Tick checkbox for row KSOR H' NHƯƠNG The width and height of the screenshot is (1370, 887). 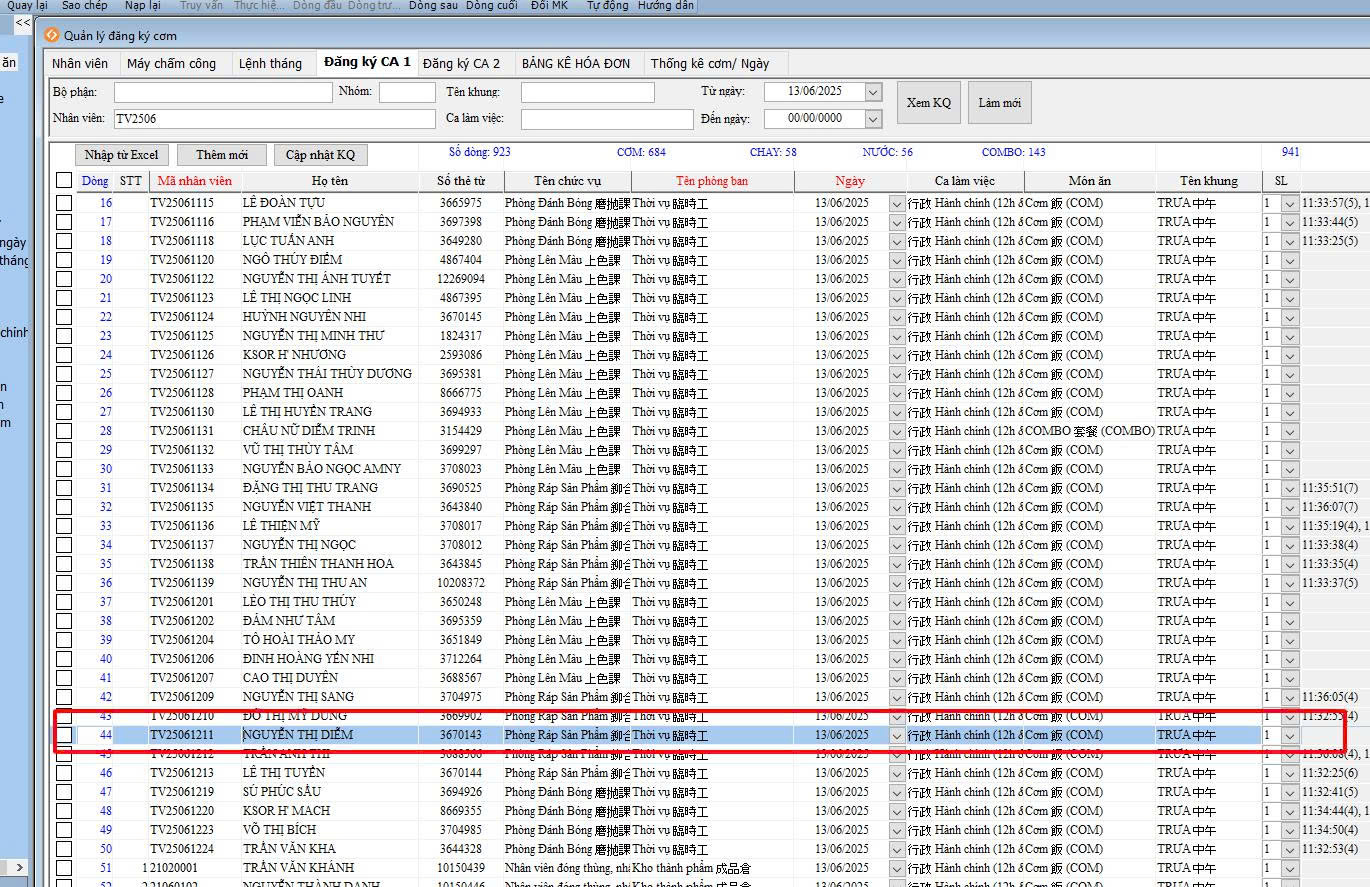point(64,355)
